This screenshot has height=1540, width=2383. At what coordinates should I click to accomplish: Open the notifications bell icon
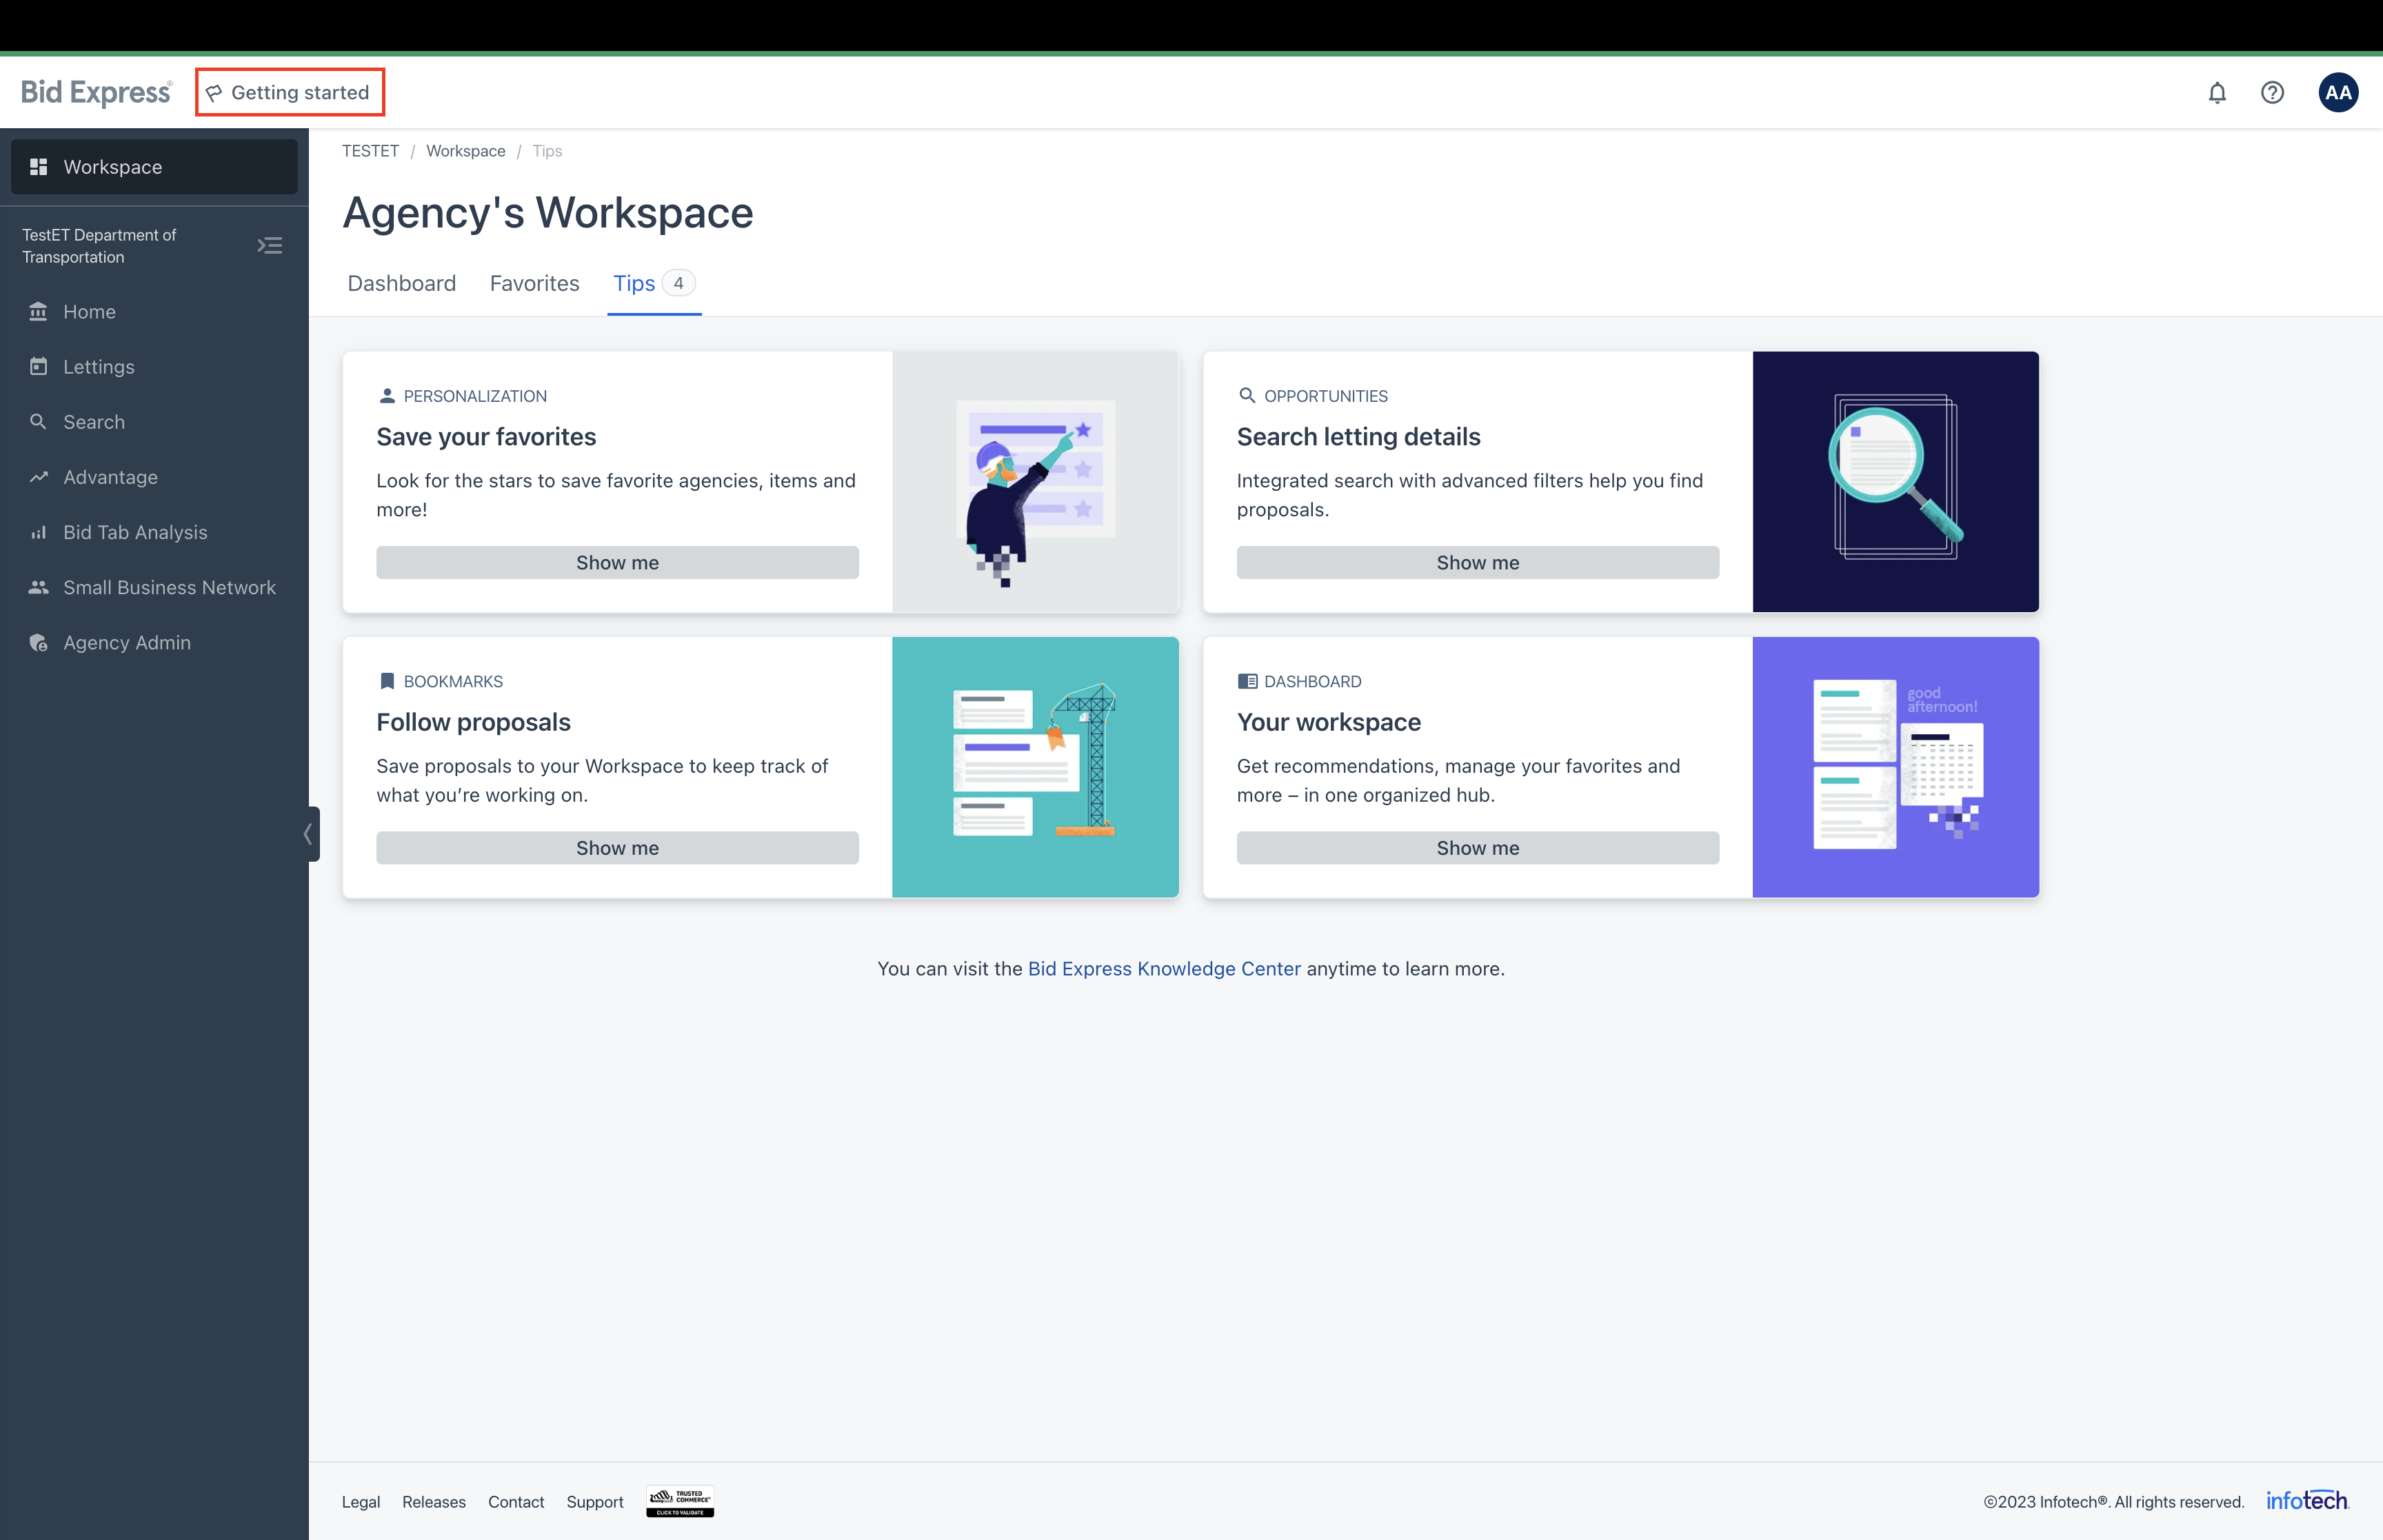pos(2217,93)
